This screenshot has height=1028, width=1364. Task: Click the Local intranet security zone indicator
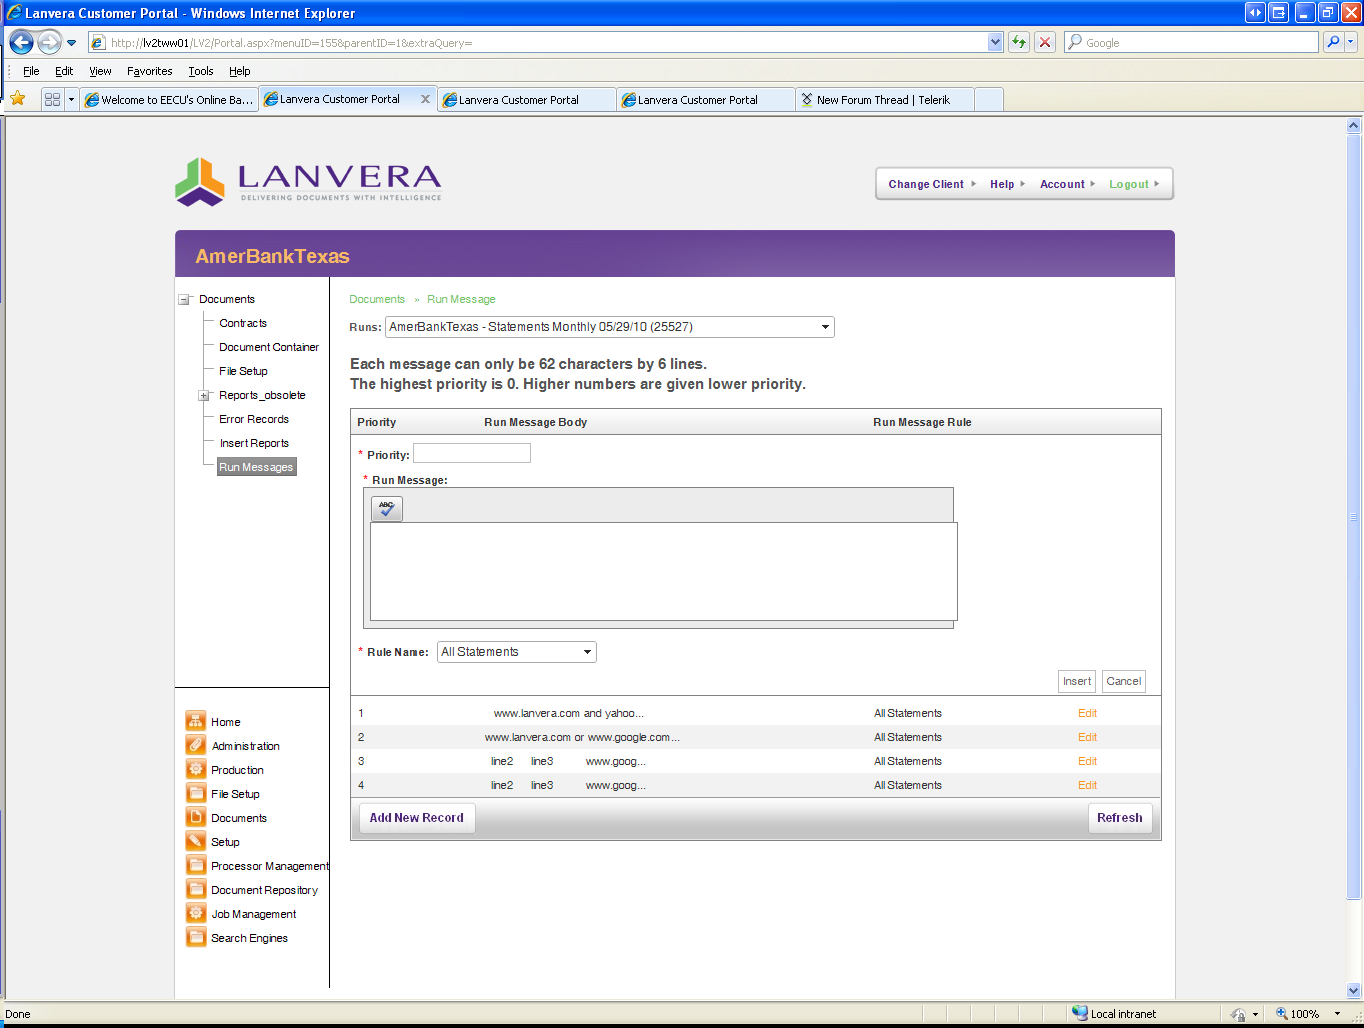(1114, 1013)
